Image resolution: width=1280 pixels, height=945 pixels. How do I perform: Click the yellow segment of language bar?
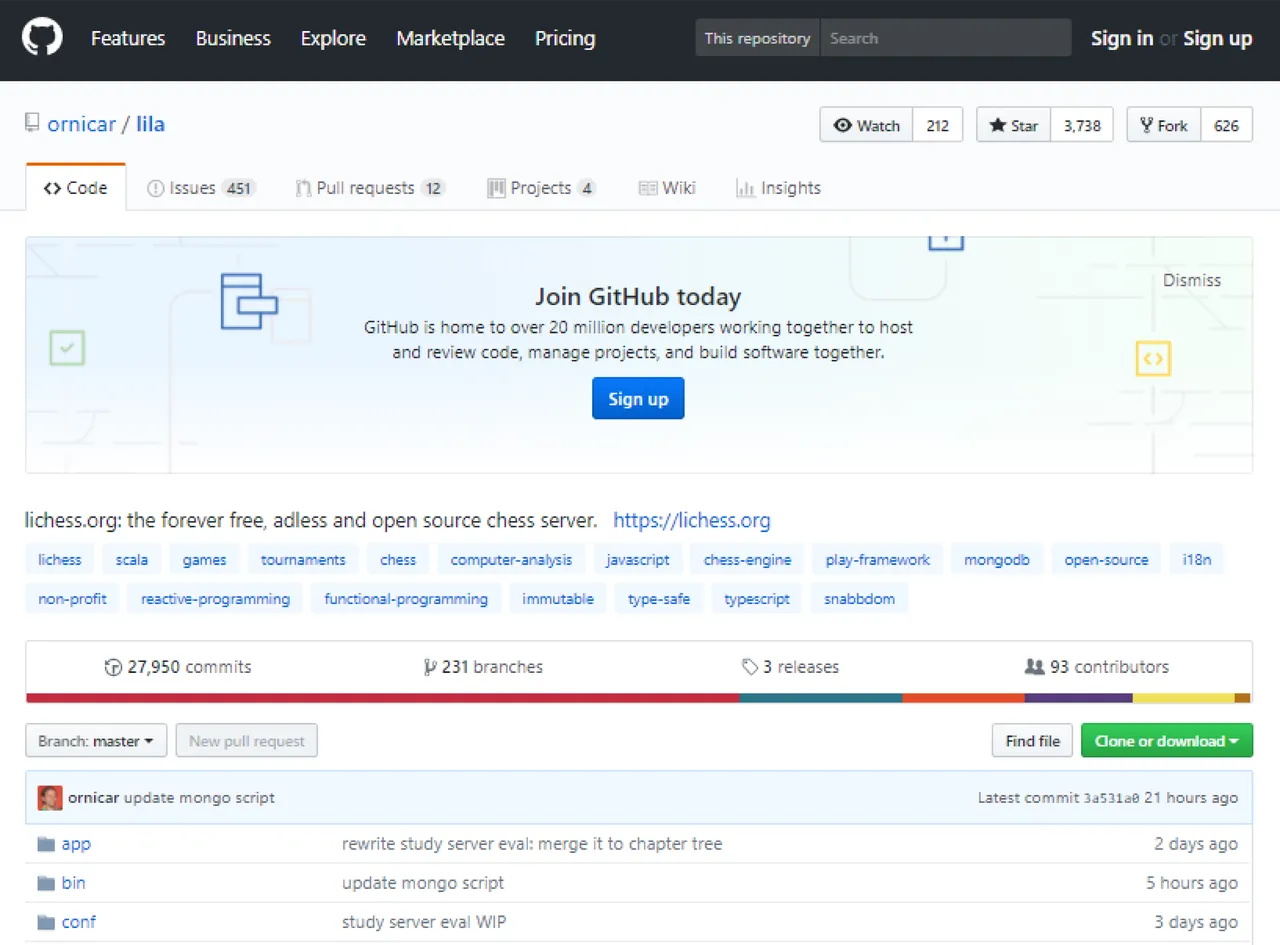(x=1184, y=698)
